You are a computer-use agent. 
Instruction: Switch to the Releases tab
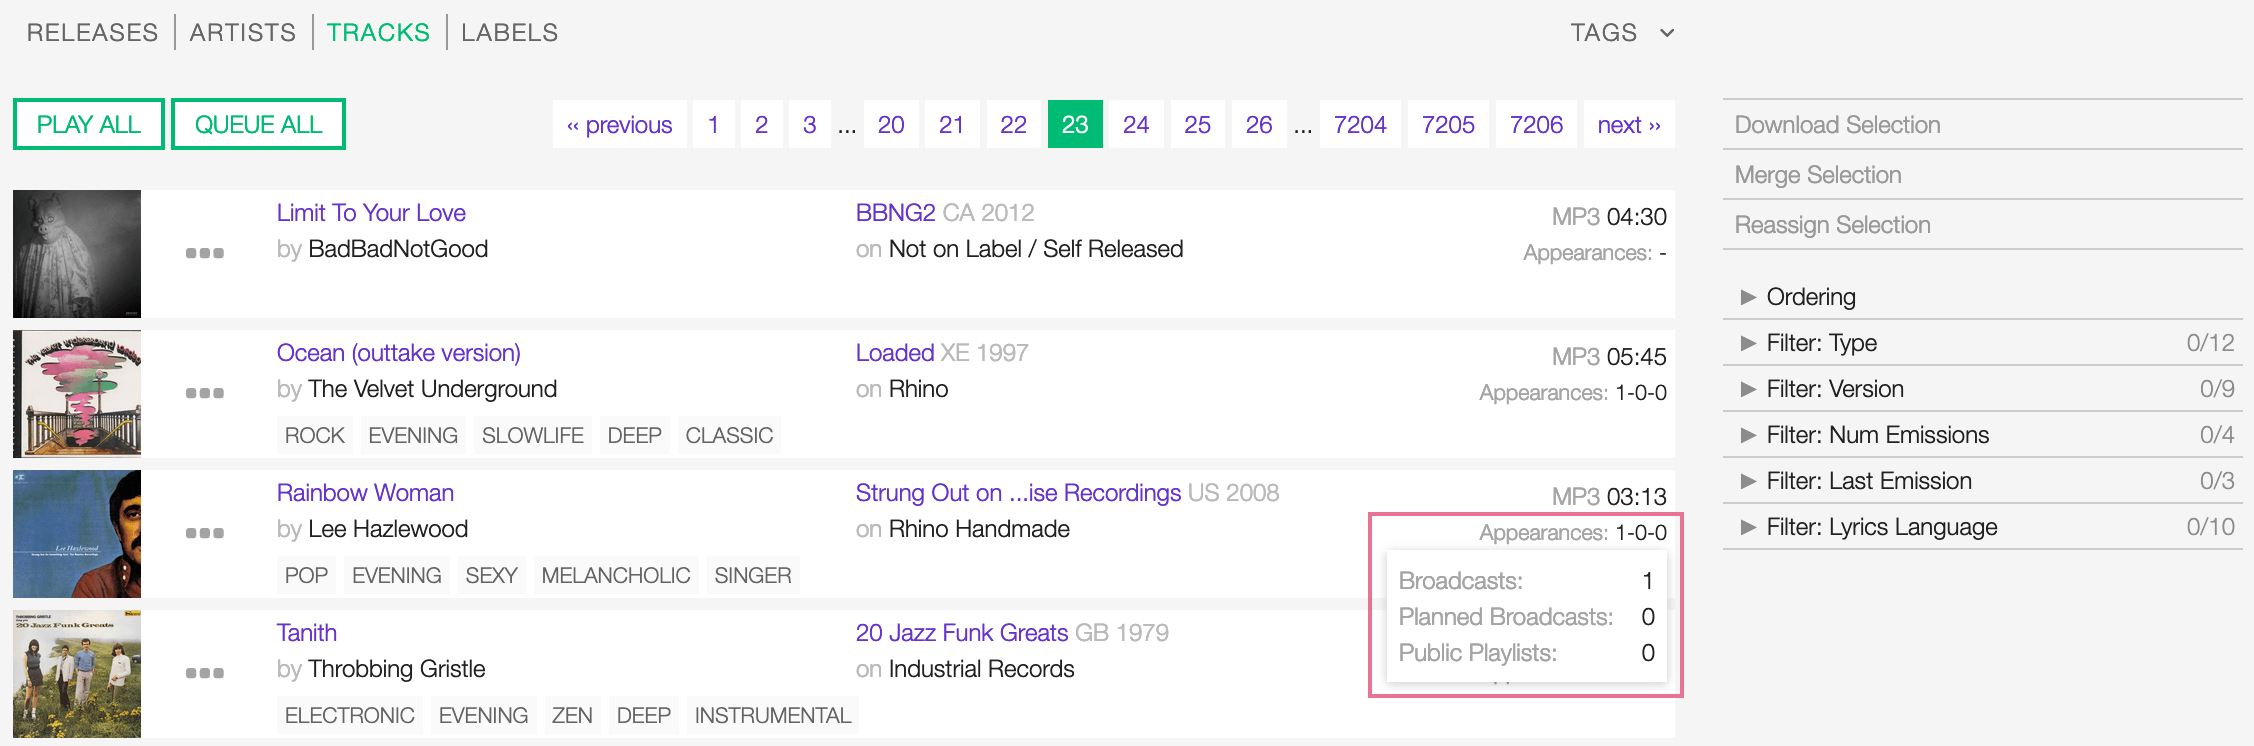92,33
